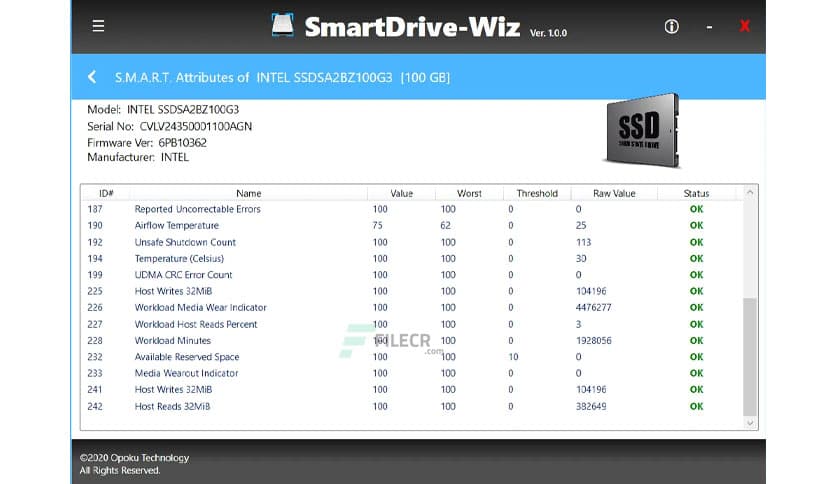The width and height of the screenshot is (836, 484).
Task: Select the Available Reserved Space row
Action: tap(412, 357)
